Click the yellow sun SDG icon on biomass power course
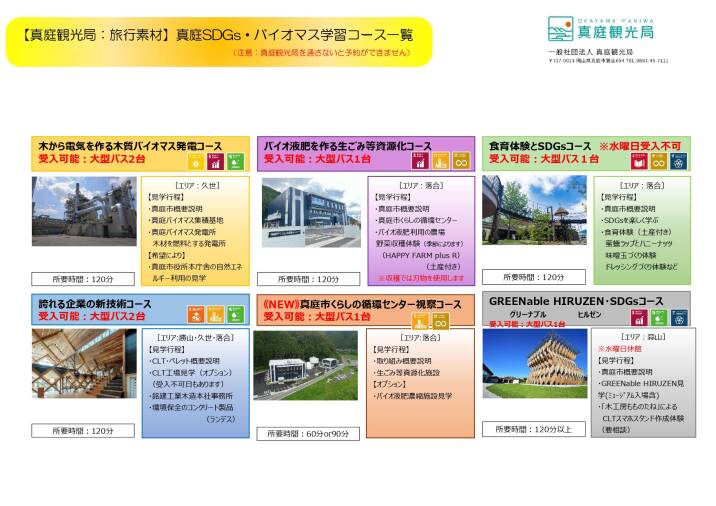Screen dimensions: 716x506 196,159
